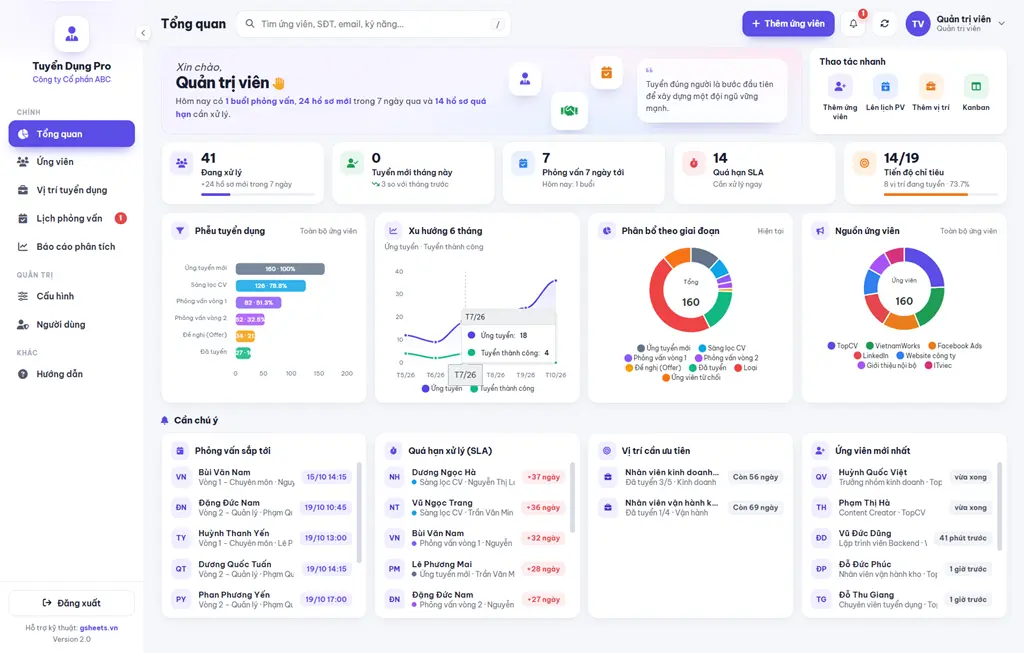
Task: Toggle Website công ty in source legend
Action: (x=926, y=356)
